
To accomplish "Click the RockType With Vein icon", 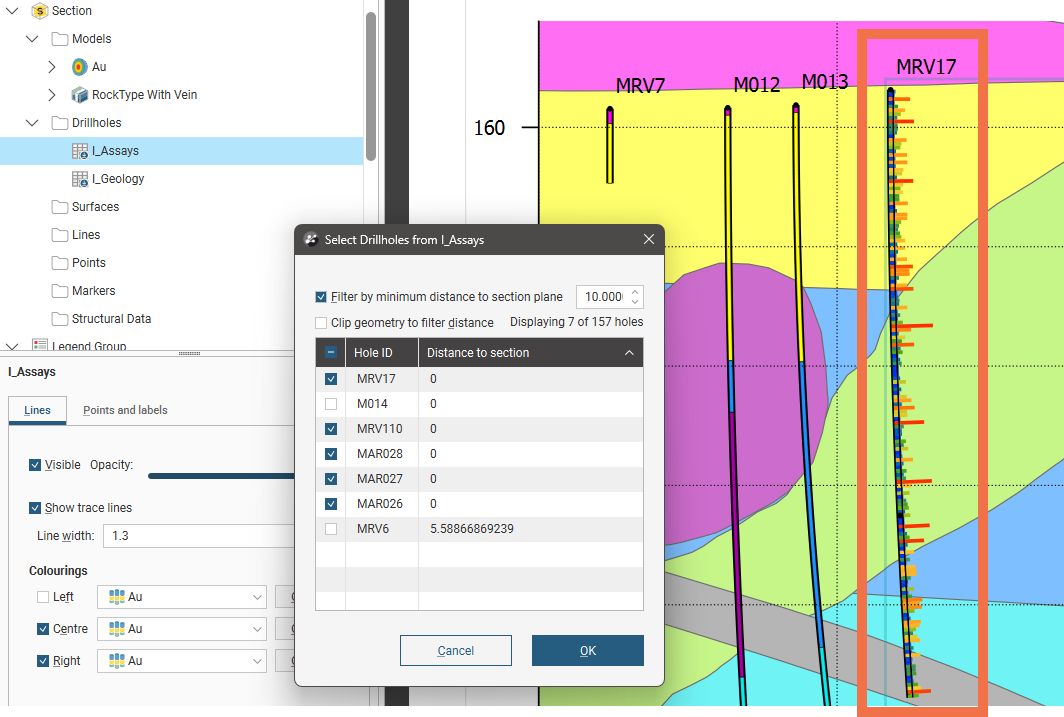I will (x=80, y=95).
